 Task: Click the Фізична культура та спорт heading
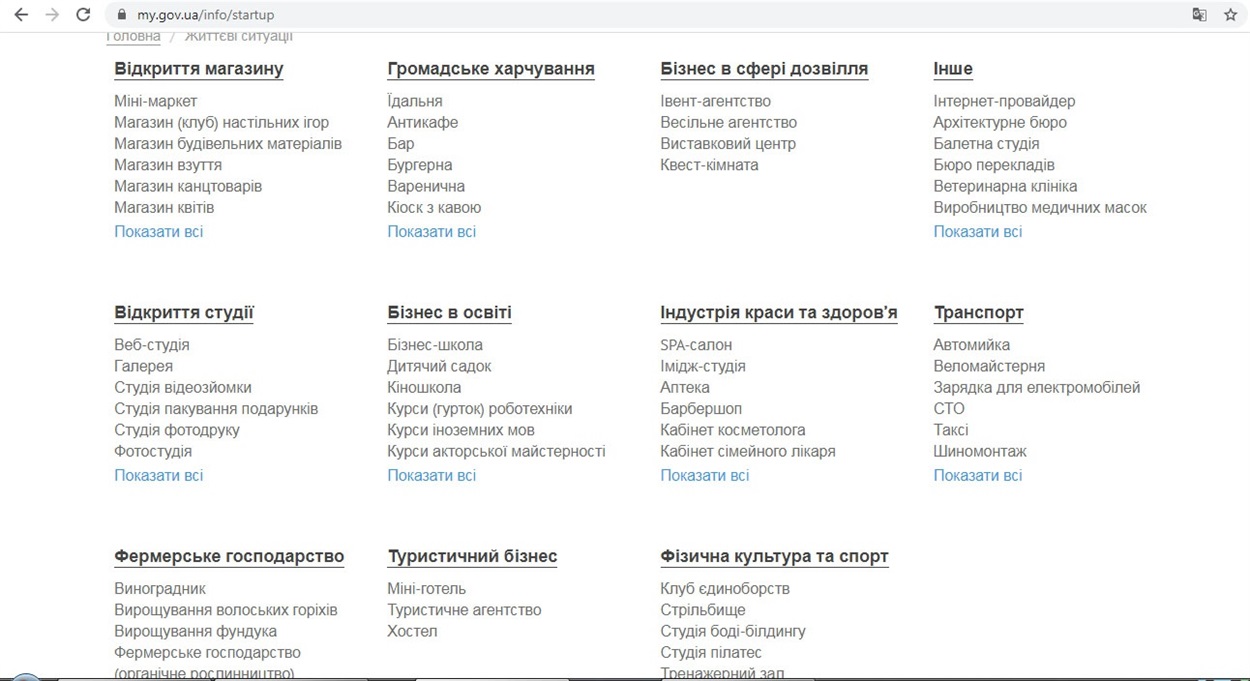coord(774,557)
